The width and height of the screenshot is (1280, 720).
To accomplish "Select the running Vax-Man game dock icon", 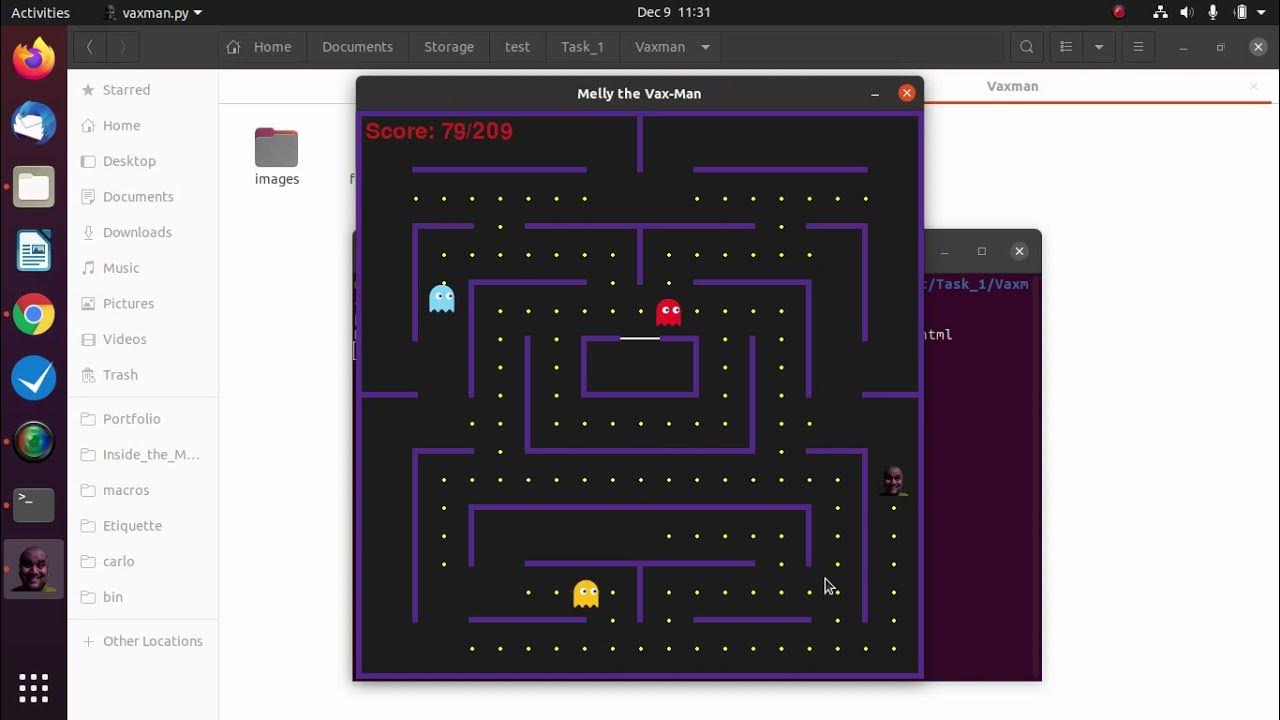I will tap(34, 569).
